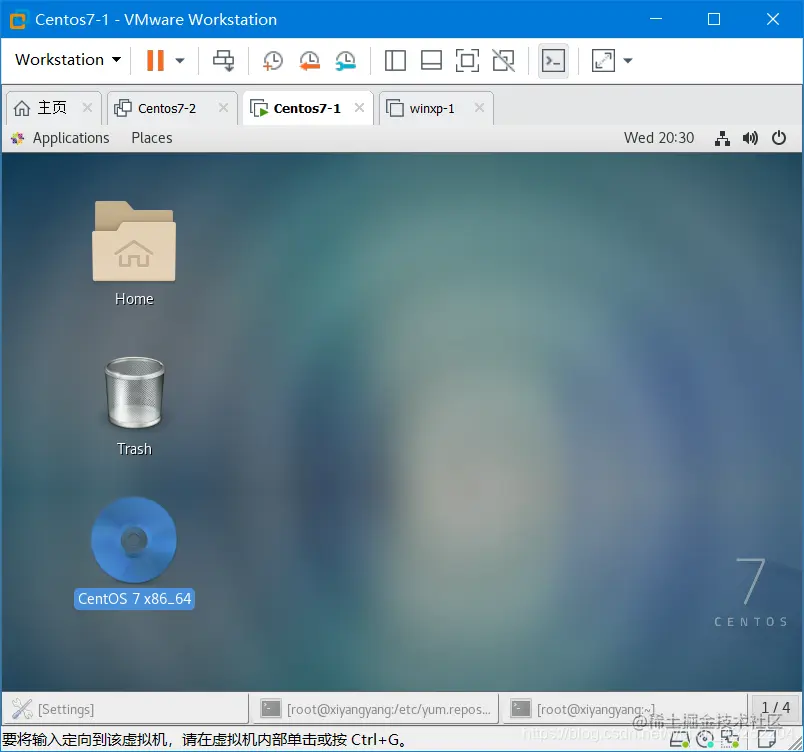Switch to the /etc/yum.repos terminal window

pyautogui.click(x=375, y=709)
